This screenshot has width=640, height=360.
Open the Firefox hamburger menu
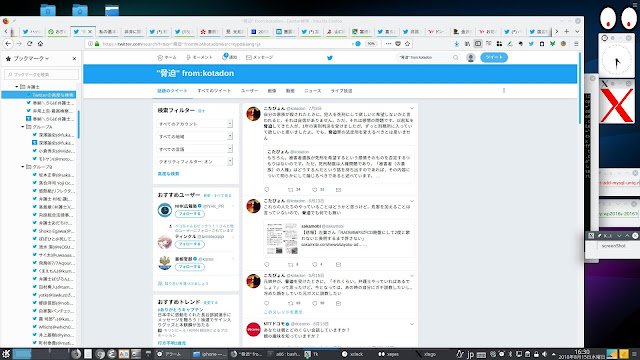[x=576, y=44]
